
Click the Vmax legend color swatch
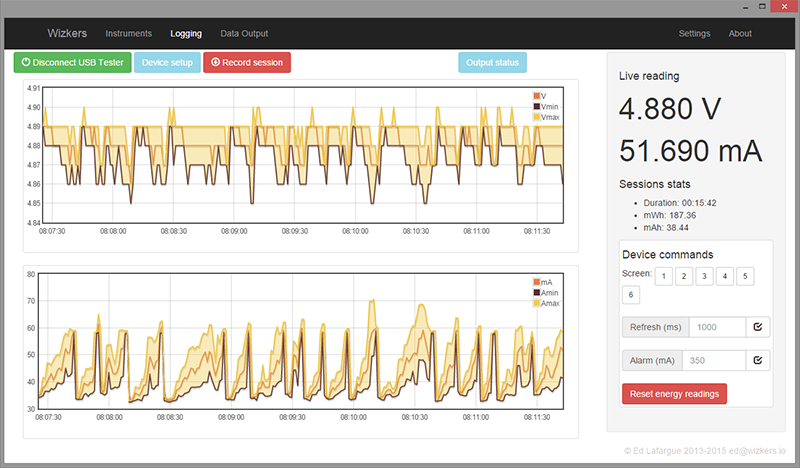[x=537, y=117]
